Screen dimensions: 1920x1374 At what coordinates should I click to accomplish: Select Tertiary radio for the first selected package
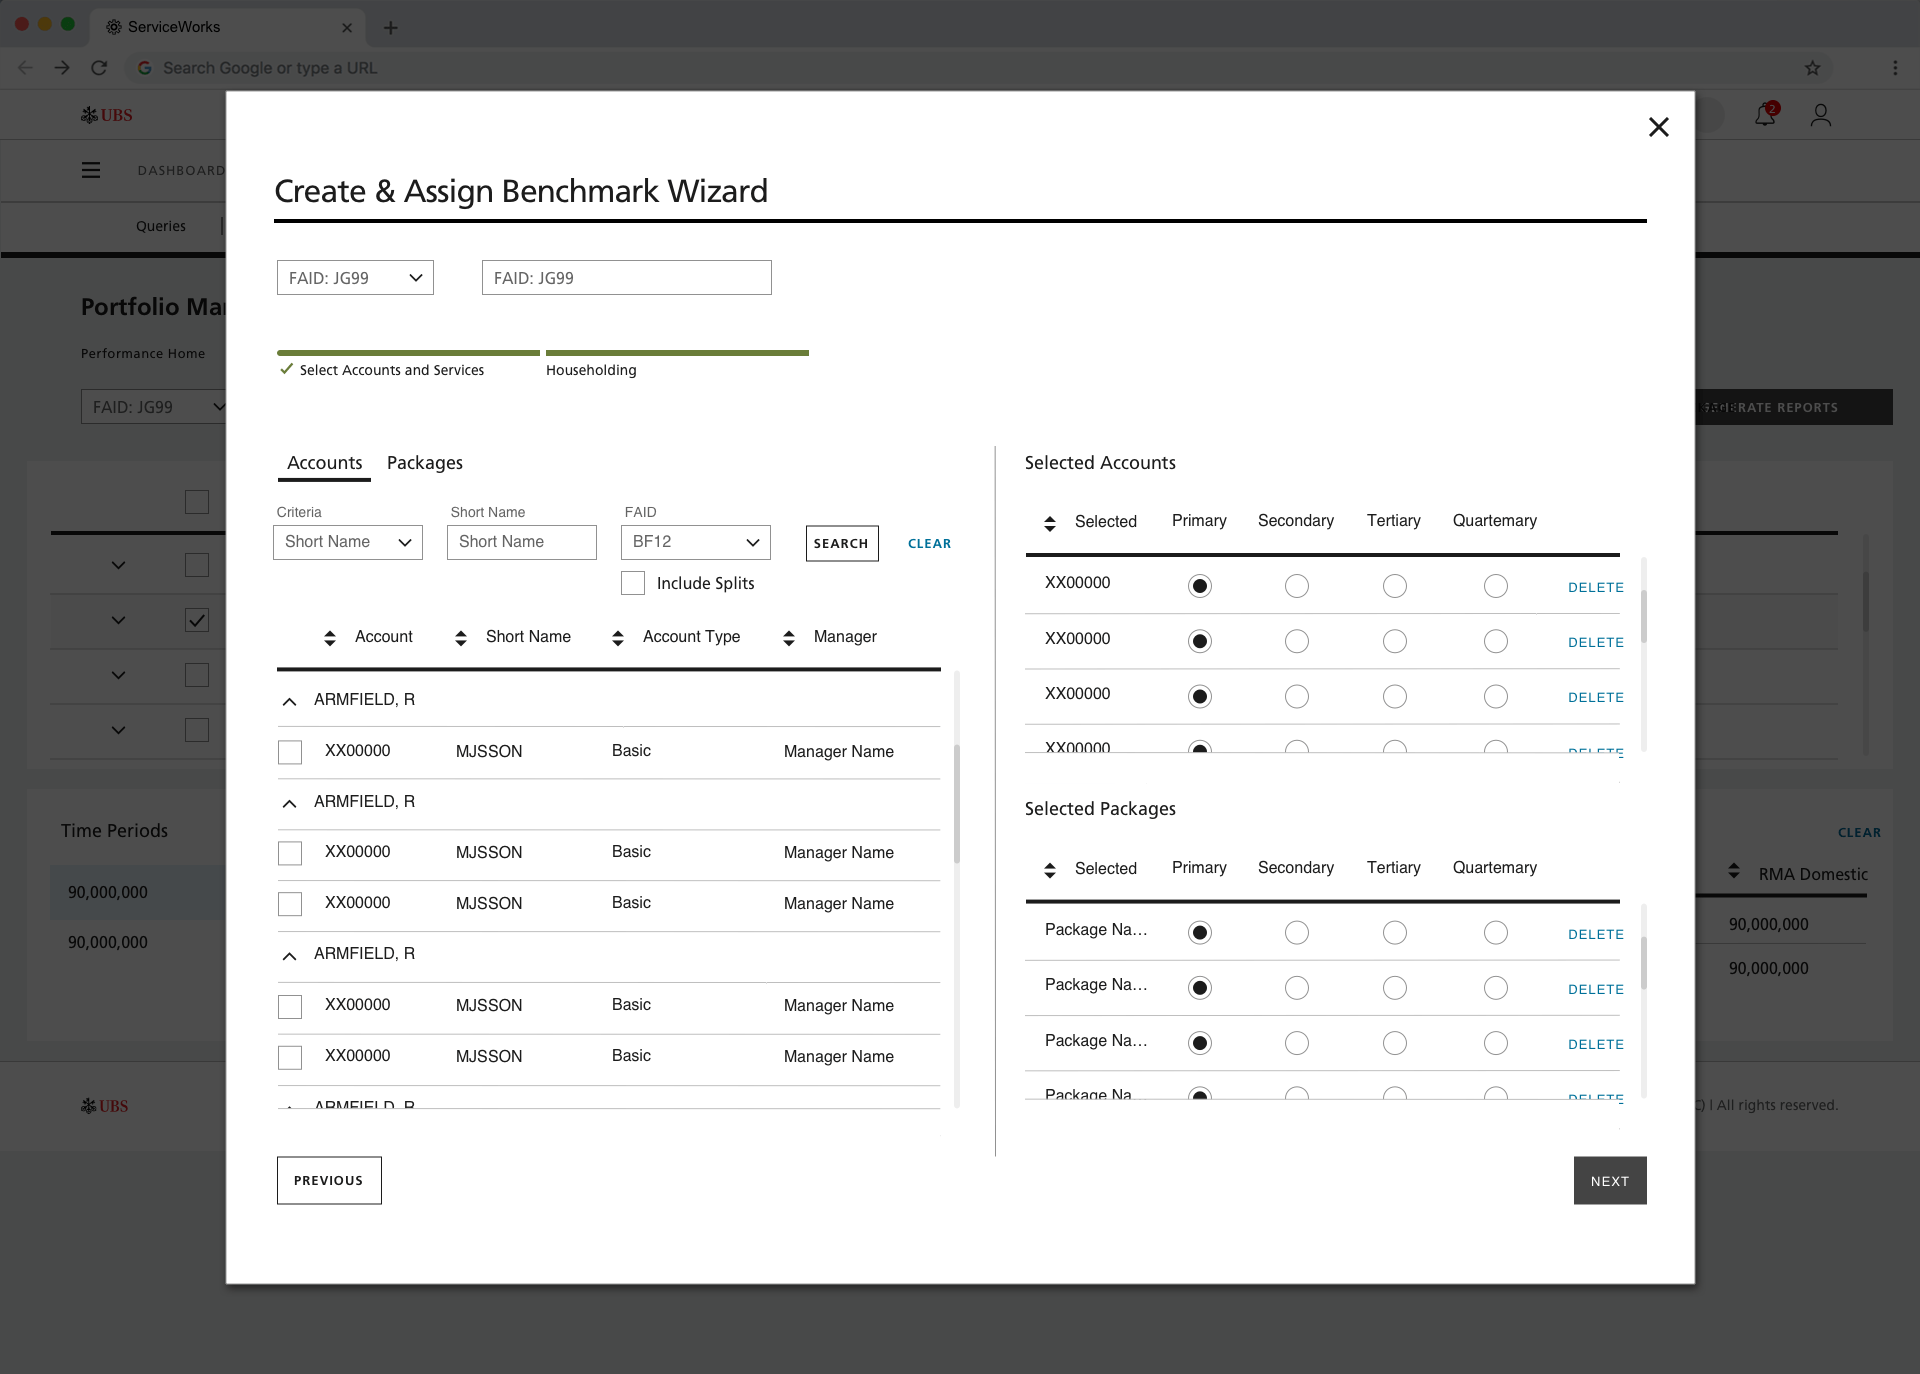pos(1394,933)
